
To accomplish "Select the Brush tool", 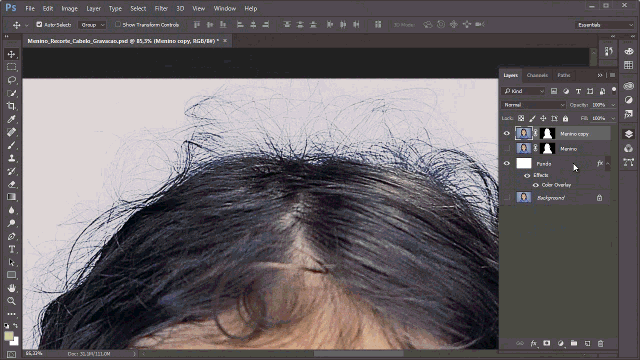I will 11,145.
